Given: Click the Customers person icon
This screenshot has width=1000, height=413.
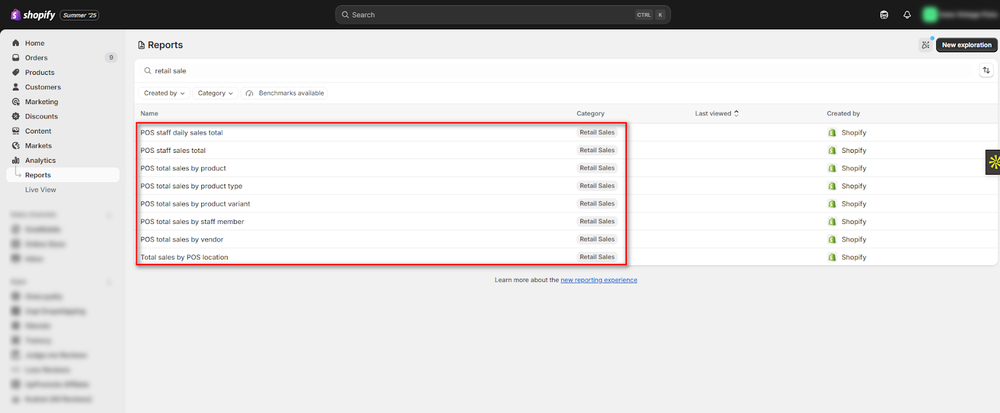Looking at the screenshot, I should click(x=16, y=87).
